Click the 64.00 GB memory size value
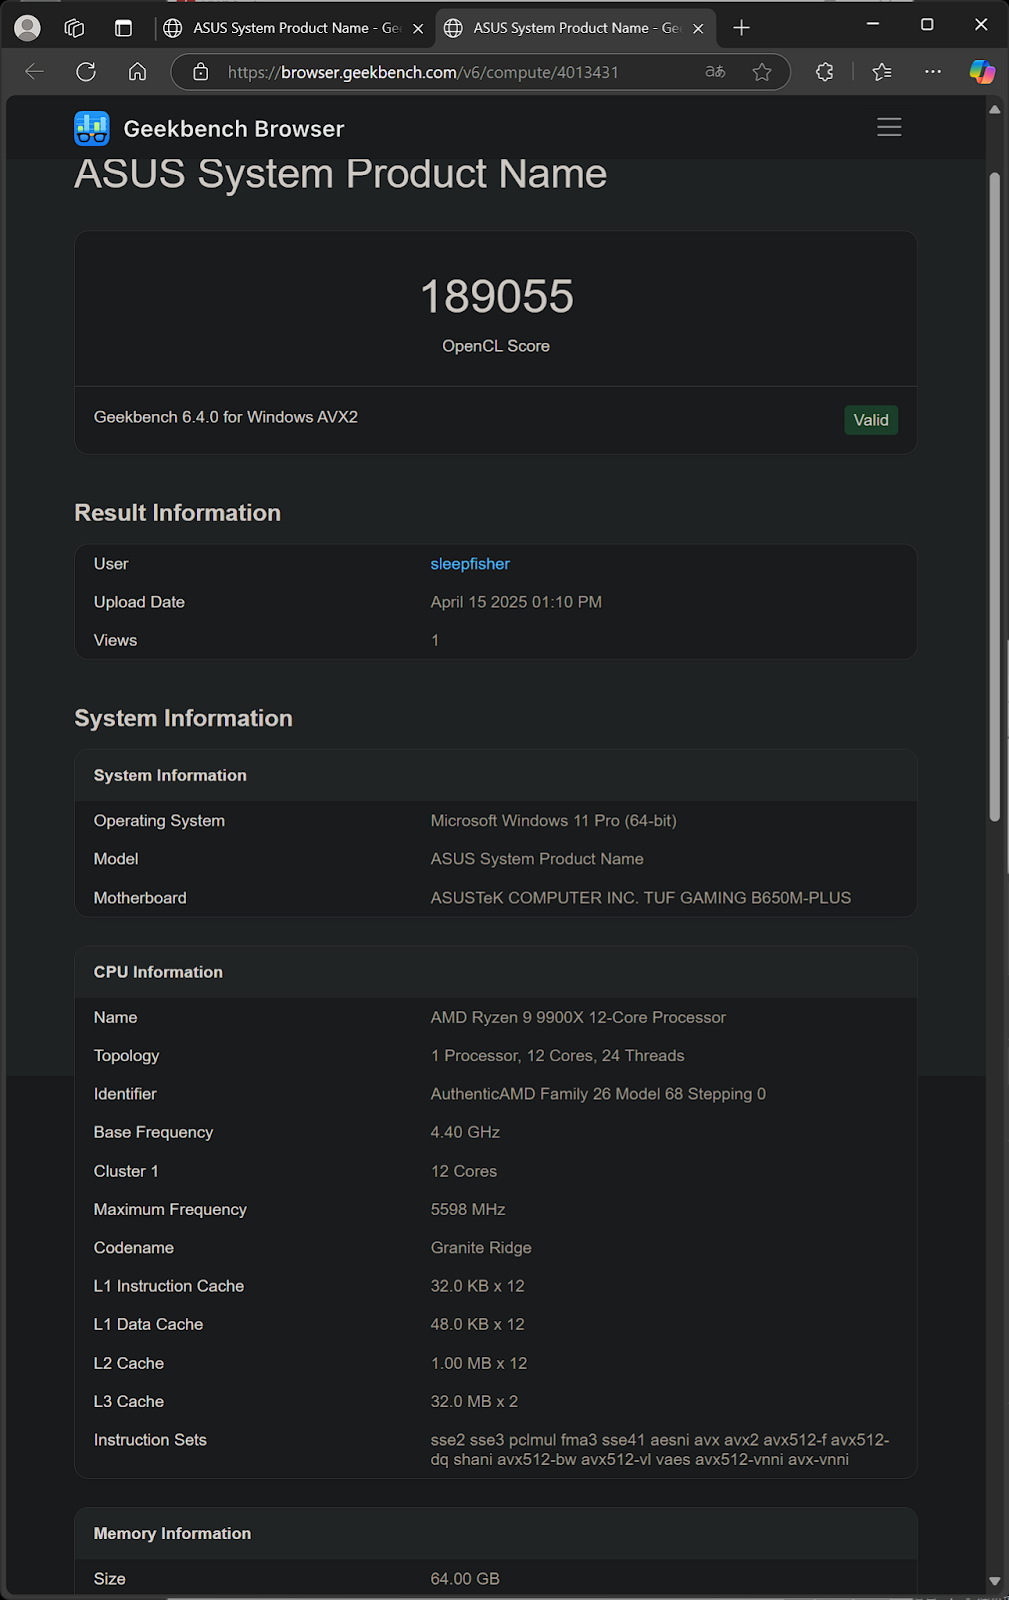 pyautogui.click(x=465, y=1579)
